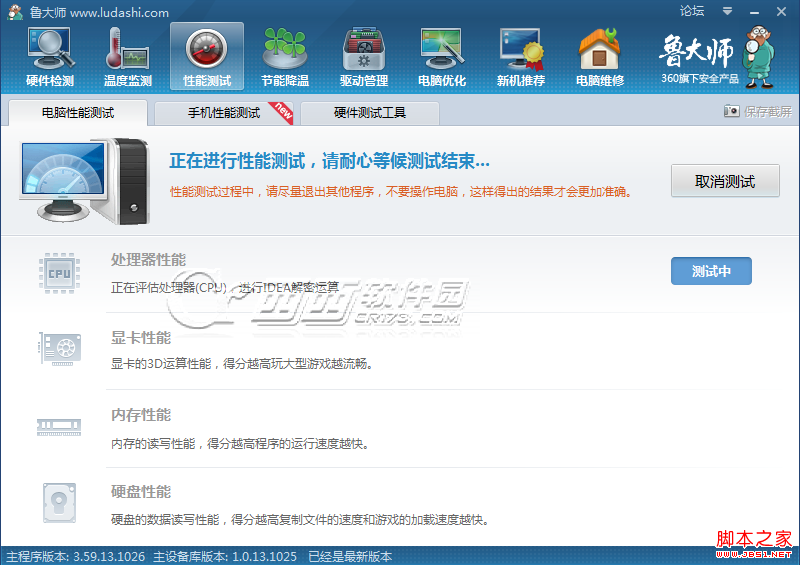Click the graphics card icon for 显卡性能

tap(60, 349)
